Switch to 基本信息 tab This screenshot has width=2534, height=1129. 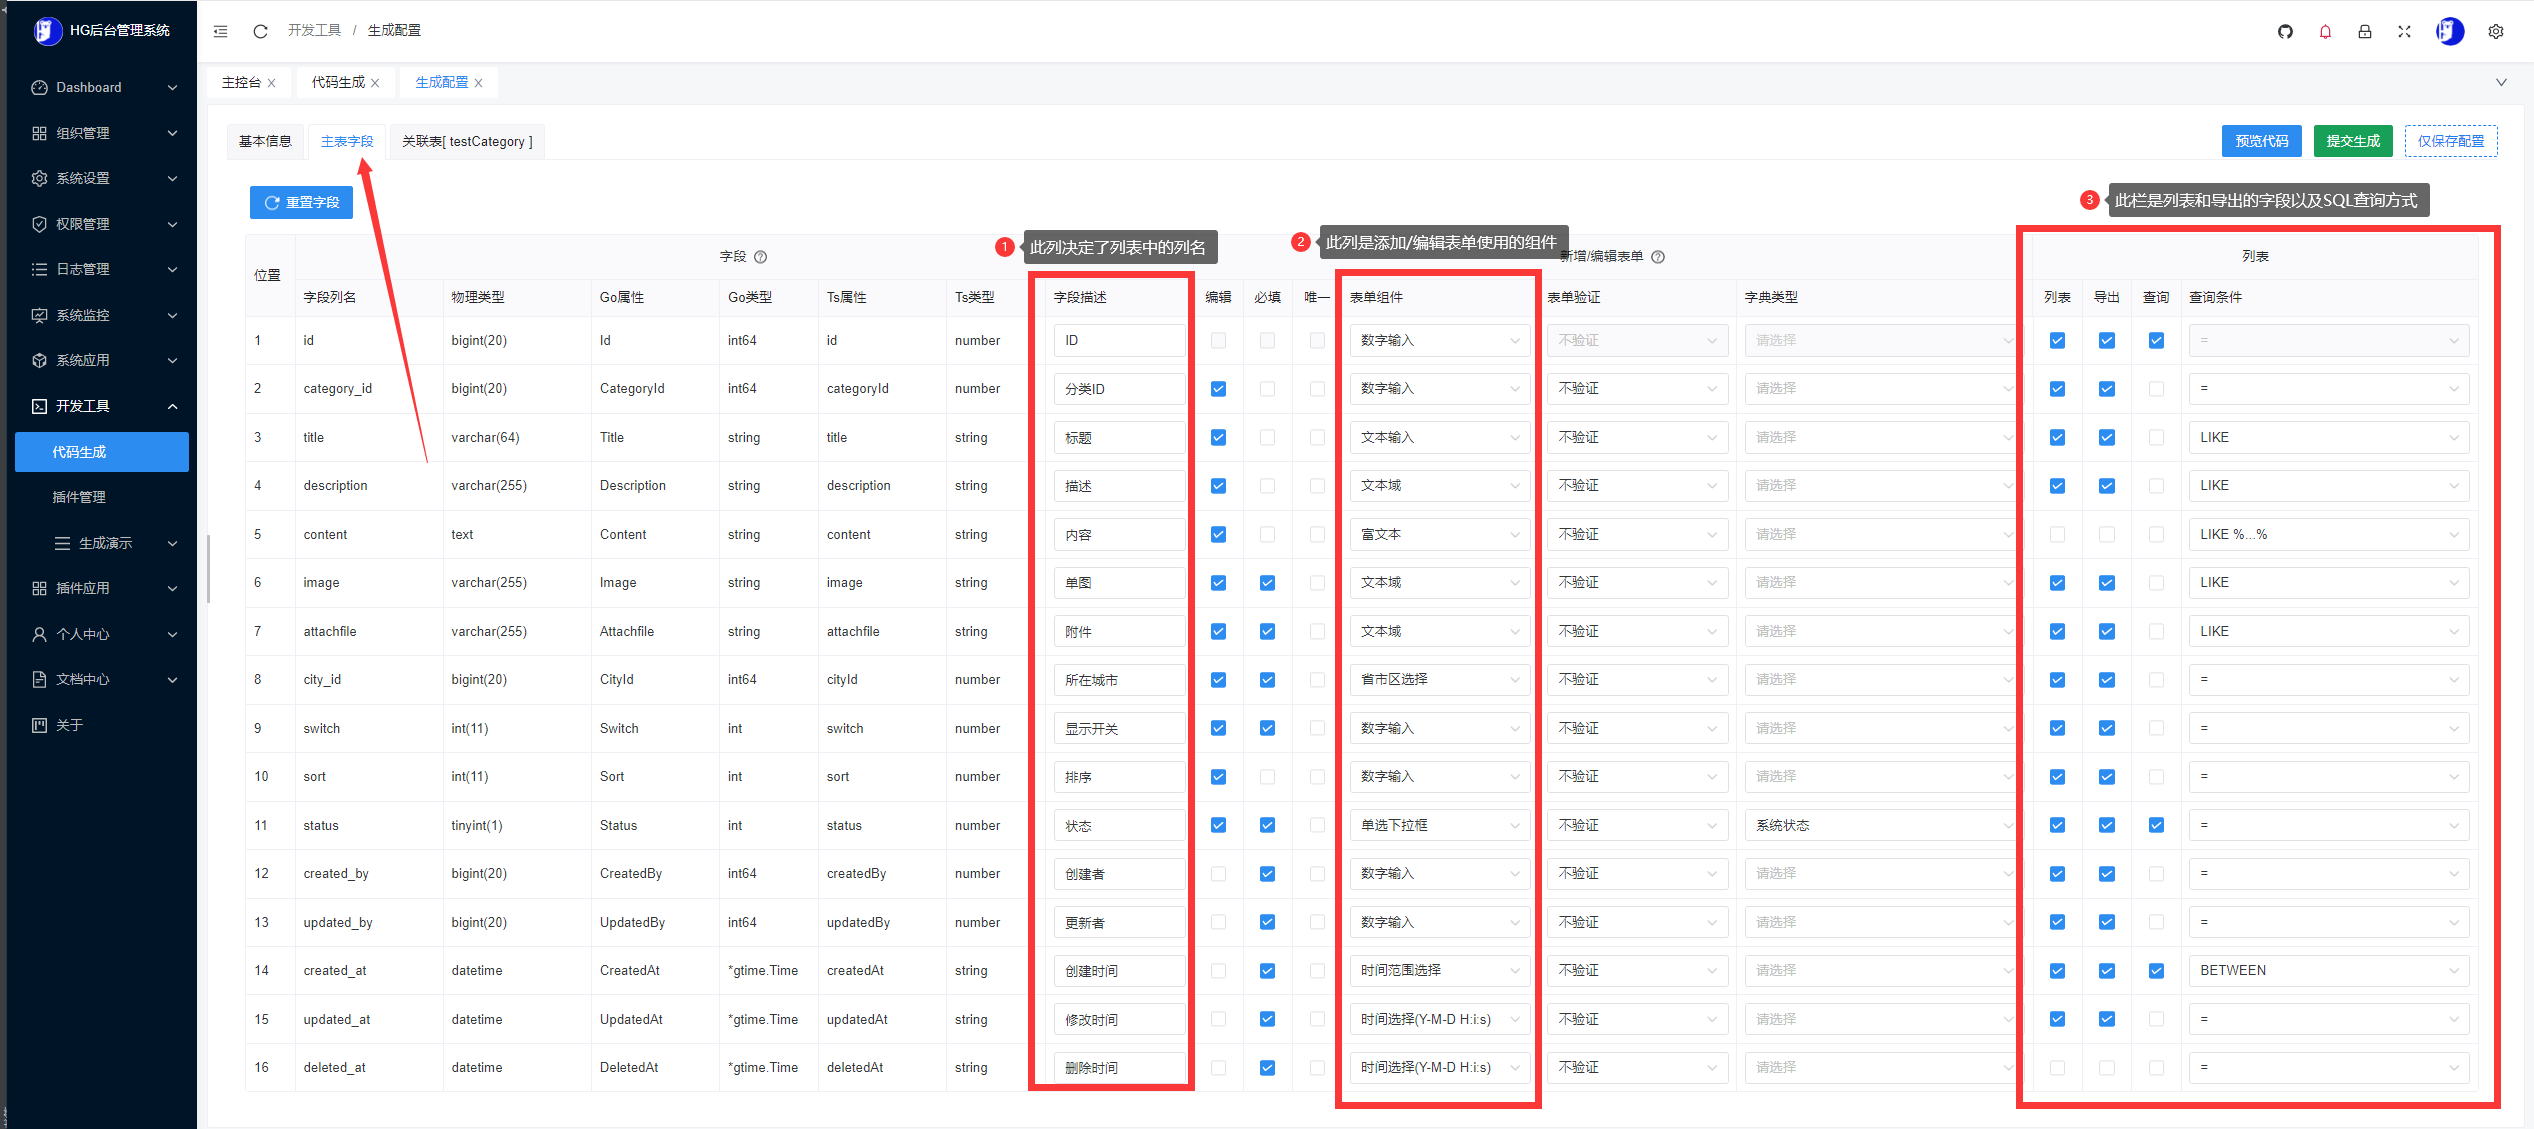tap(265, 141)
